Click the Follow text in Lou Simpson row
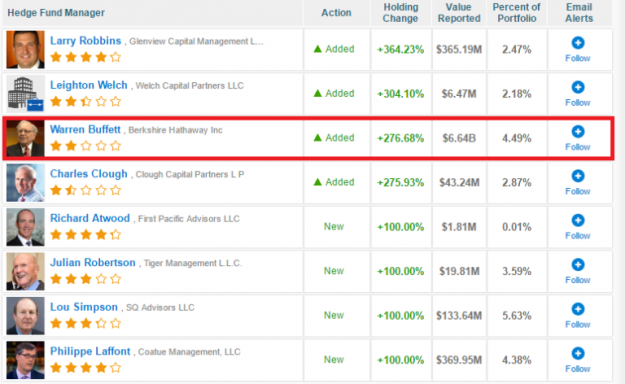The width and height of the screenshot is (625, 384). point(578,325)
